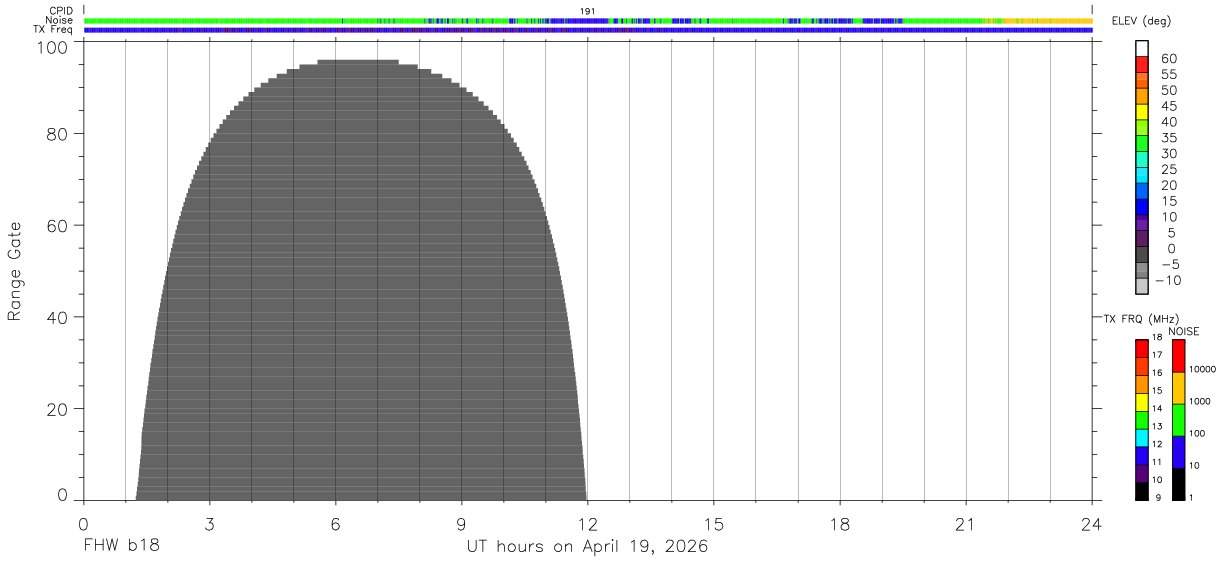The width and height of the screenshot is (1228, 567).
Task: Pick the red swatch in the ELEV colorbar
Action: click(1142, 64)
